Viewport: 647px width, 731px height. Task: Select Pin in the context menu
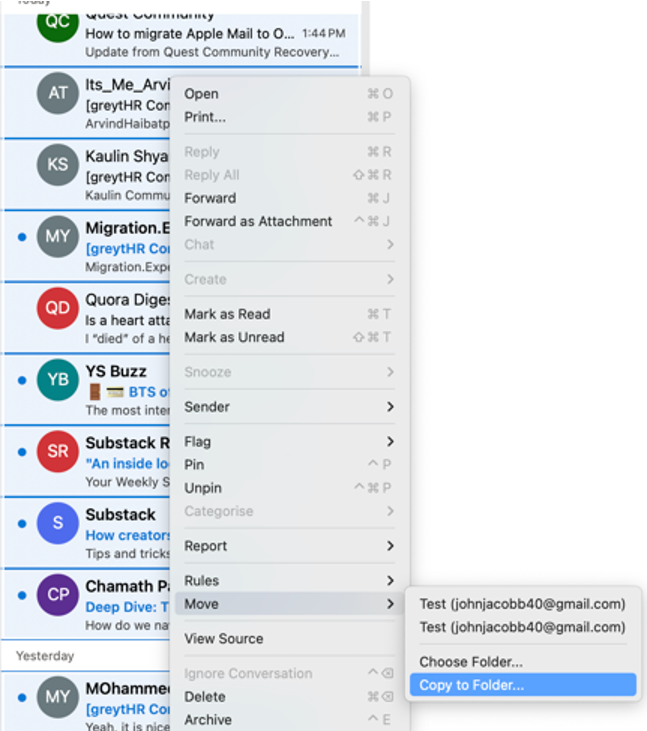point(289,464)
